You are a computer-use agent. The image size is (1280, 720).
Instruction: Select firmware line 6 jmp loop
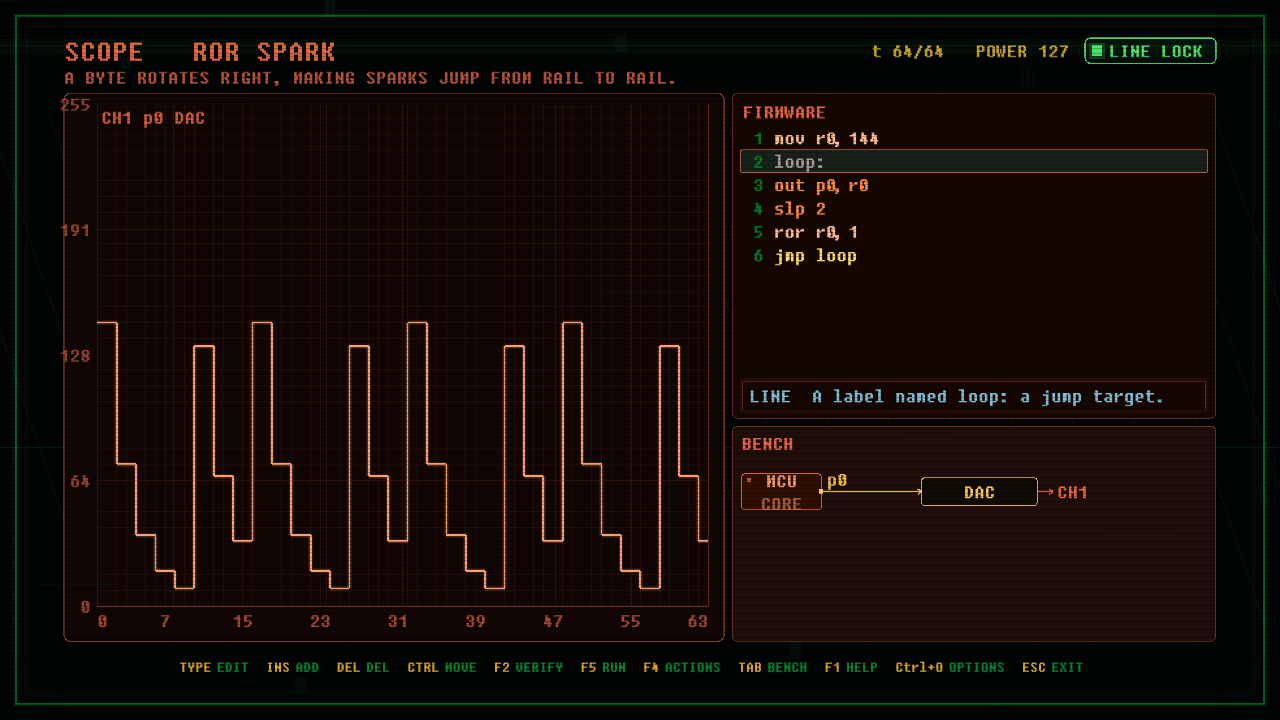(973, 256)
